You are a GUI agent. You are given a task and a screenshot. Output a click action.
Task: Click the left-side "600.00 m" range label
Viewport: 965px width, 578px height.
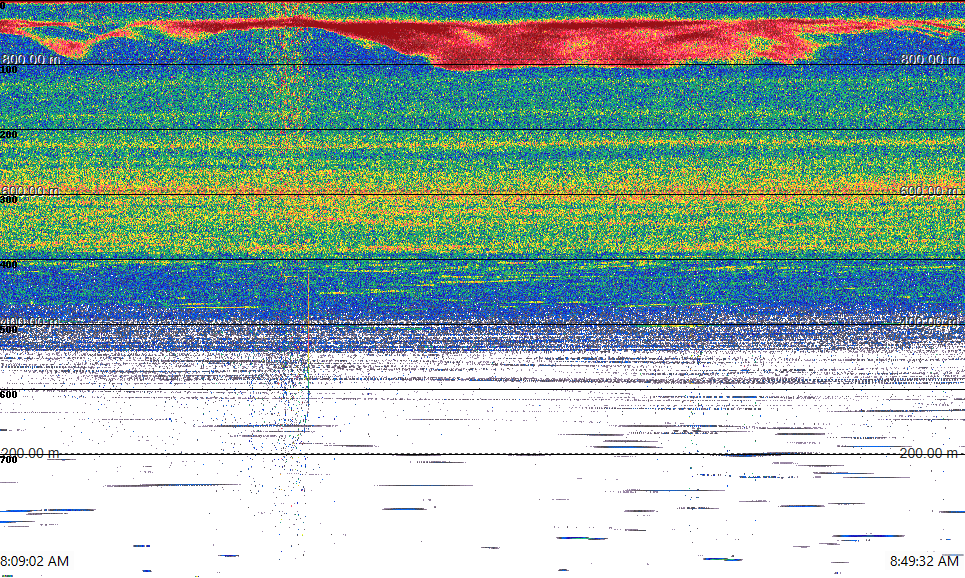[x=31, y=191]
